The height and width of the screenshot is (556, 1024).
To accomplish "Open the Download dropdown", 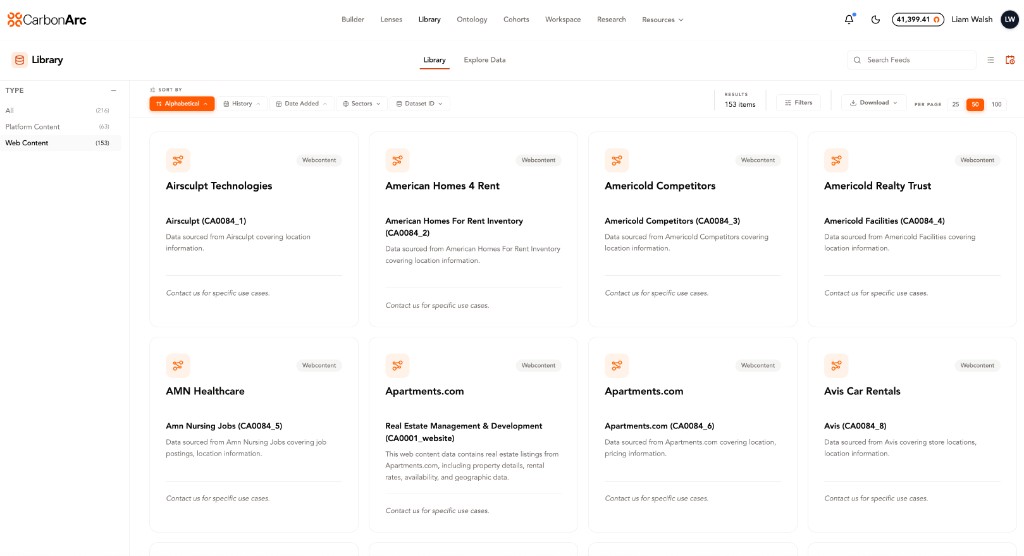I will click(873, 103).
